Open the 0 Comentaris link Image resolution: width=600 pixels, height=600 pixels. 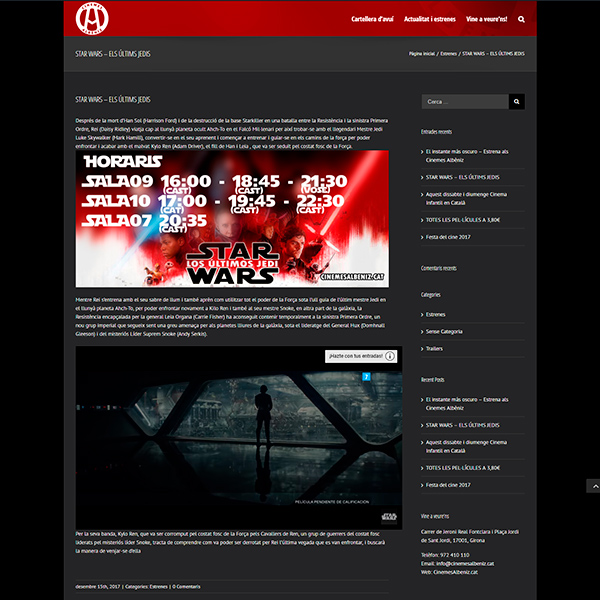point(186,587)
